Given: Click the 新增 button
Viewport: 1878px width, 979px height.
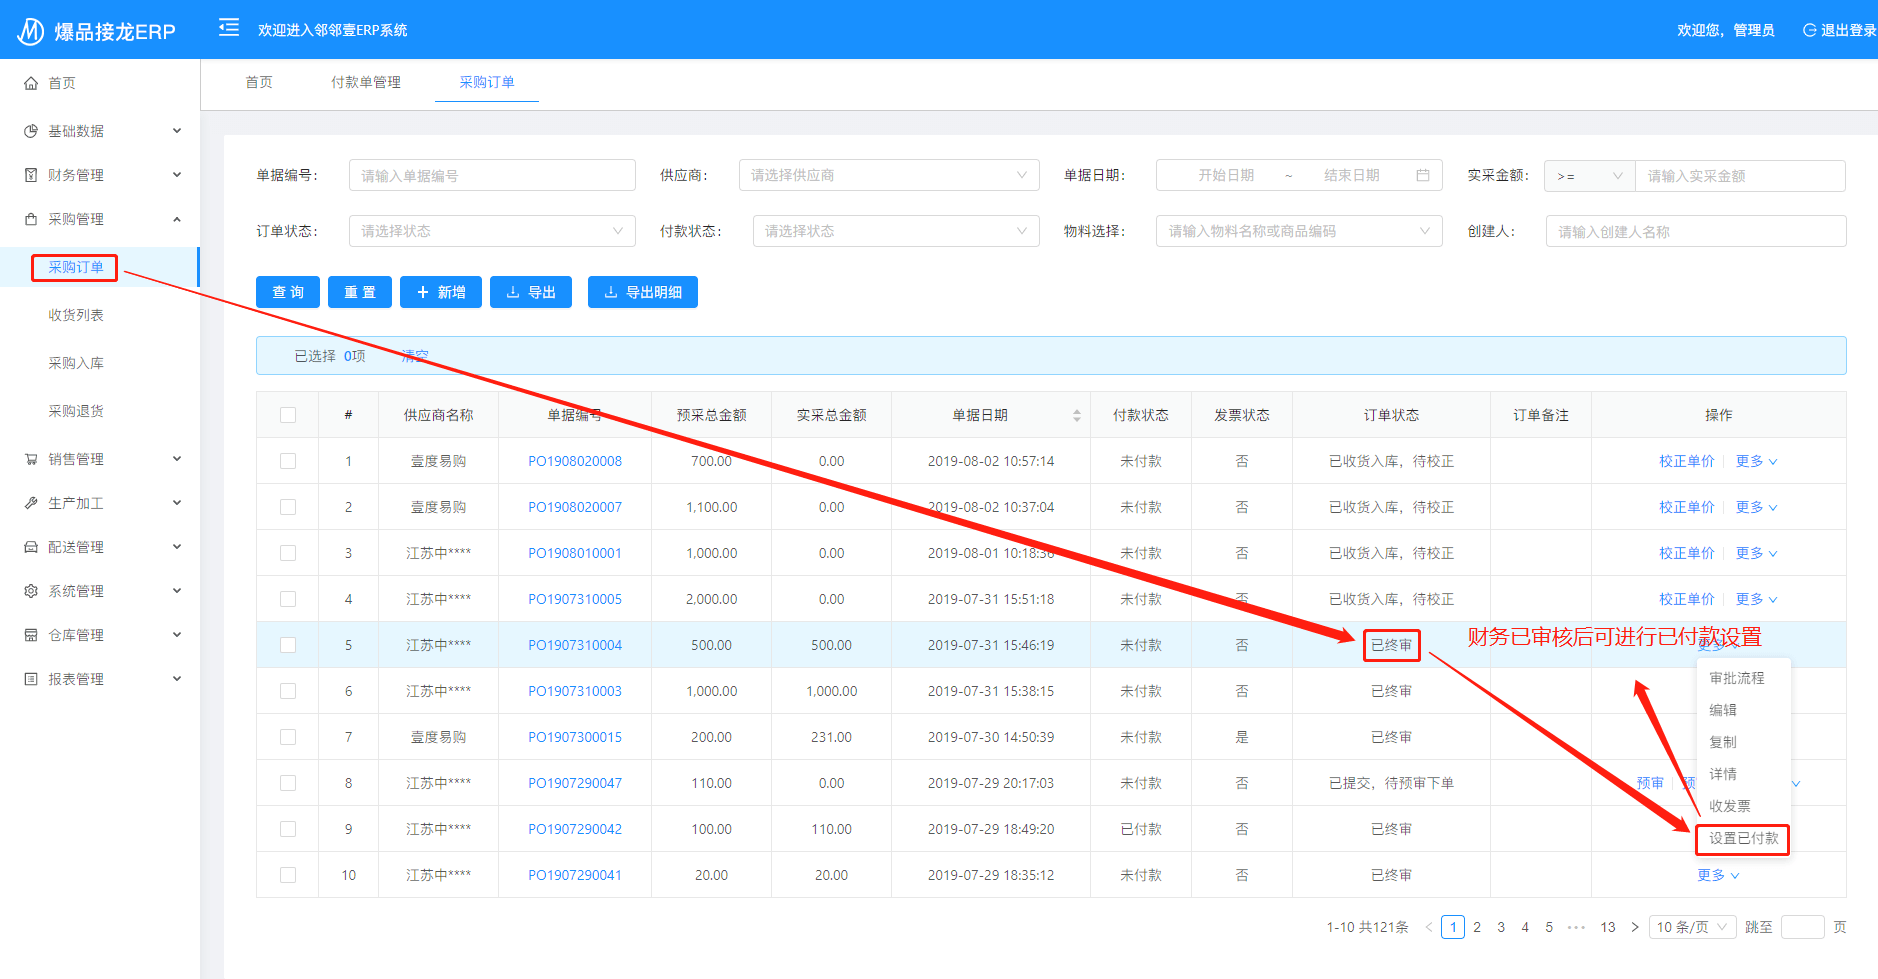Looking at the screenshot, I should 441,292.
